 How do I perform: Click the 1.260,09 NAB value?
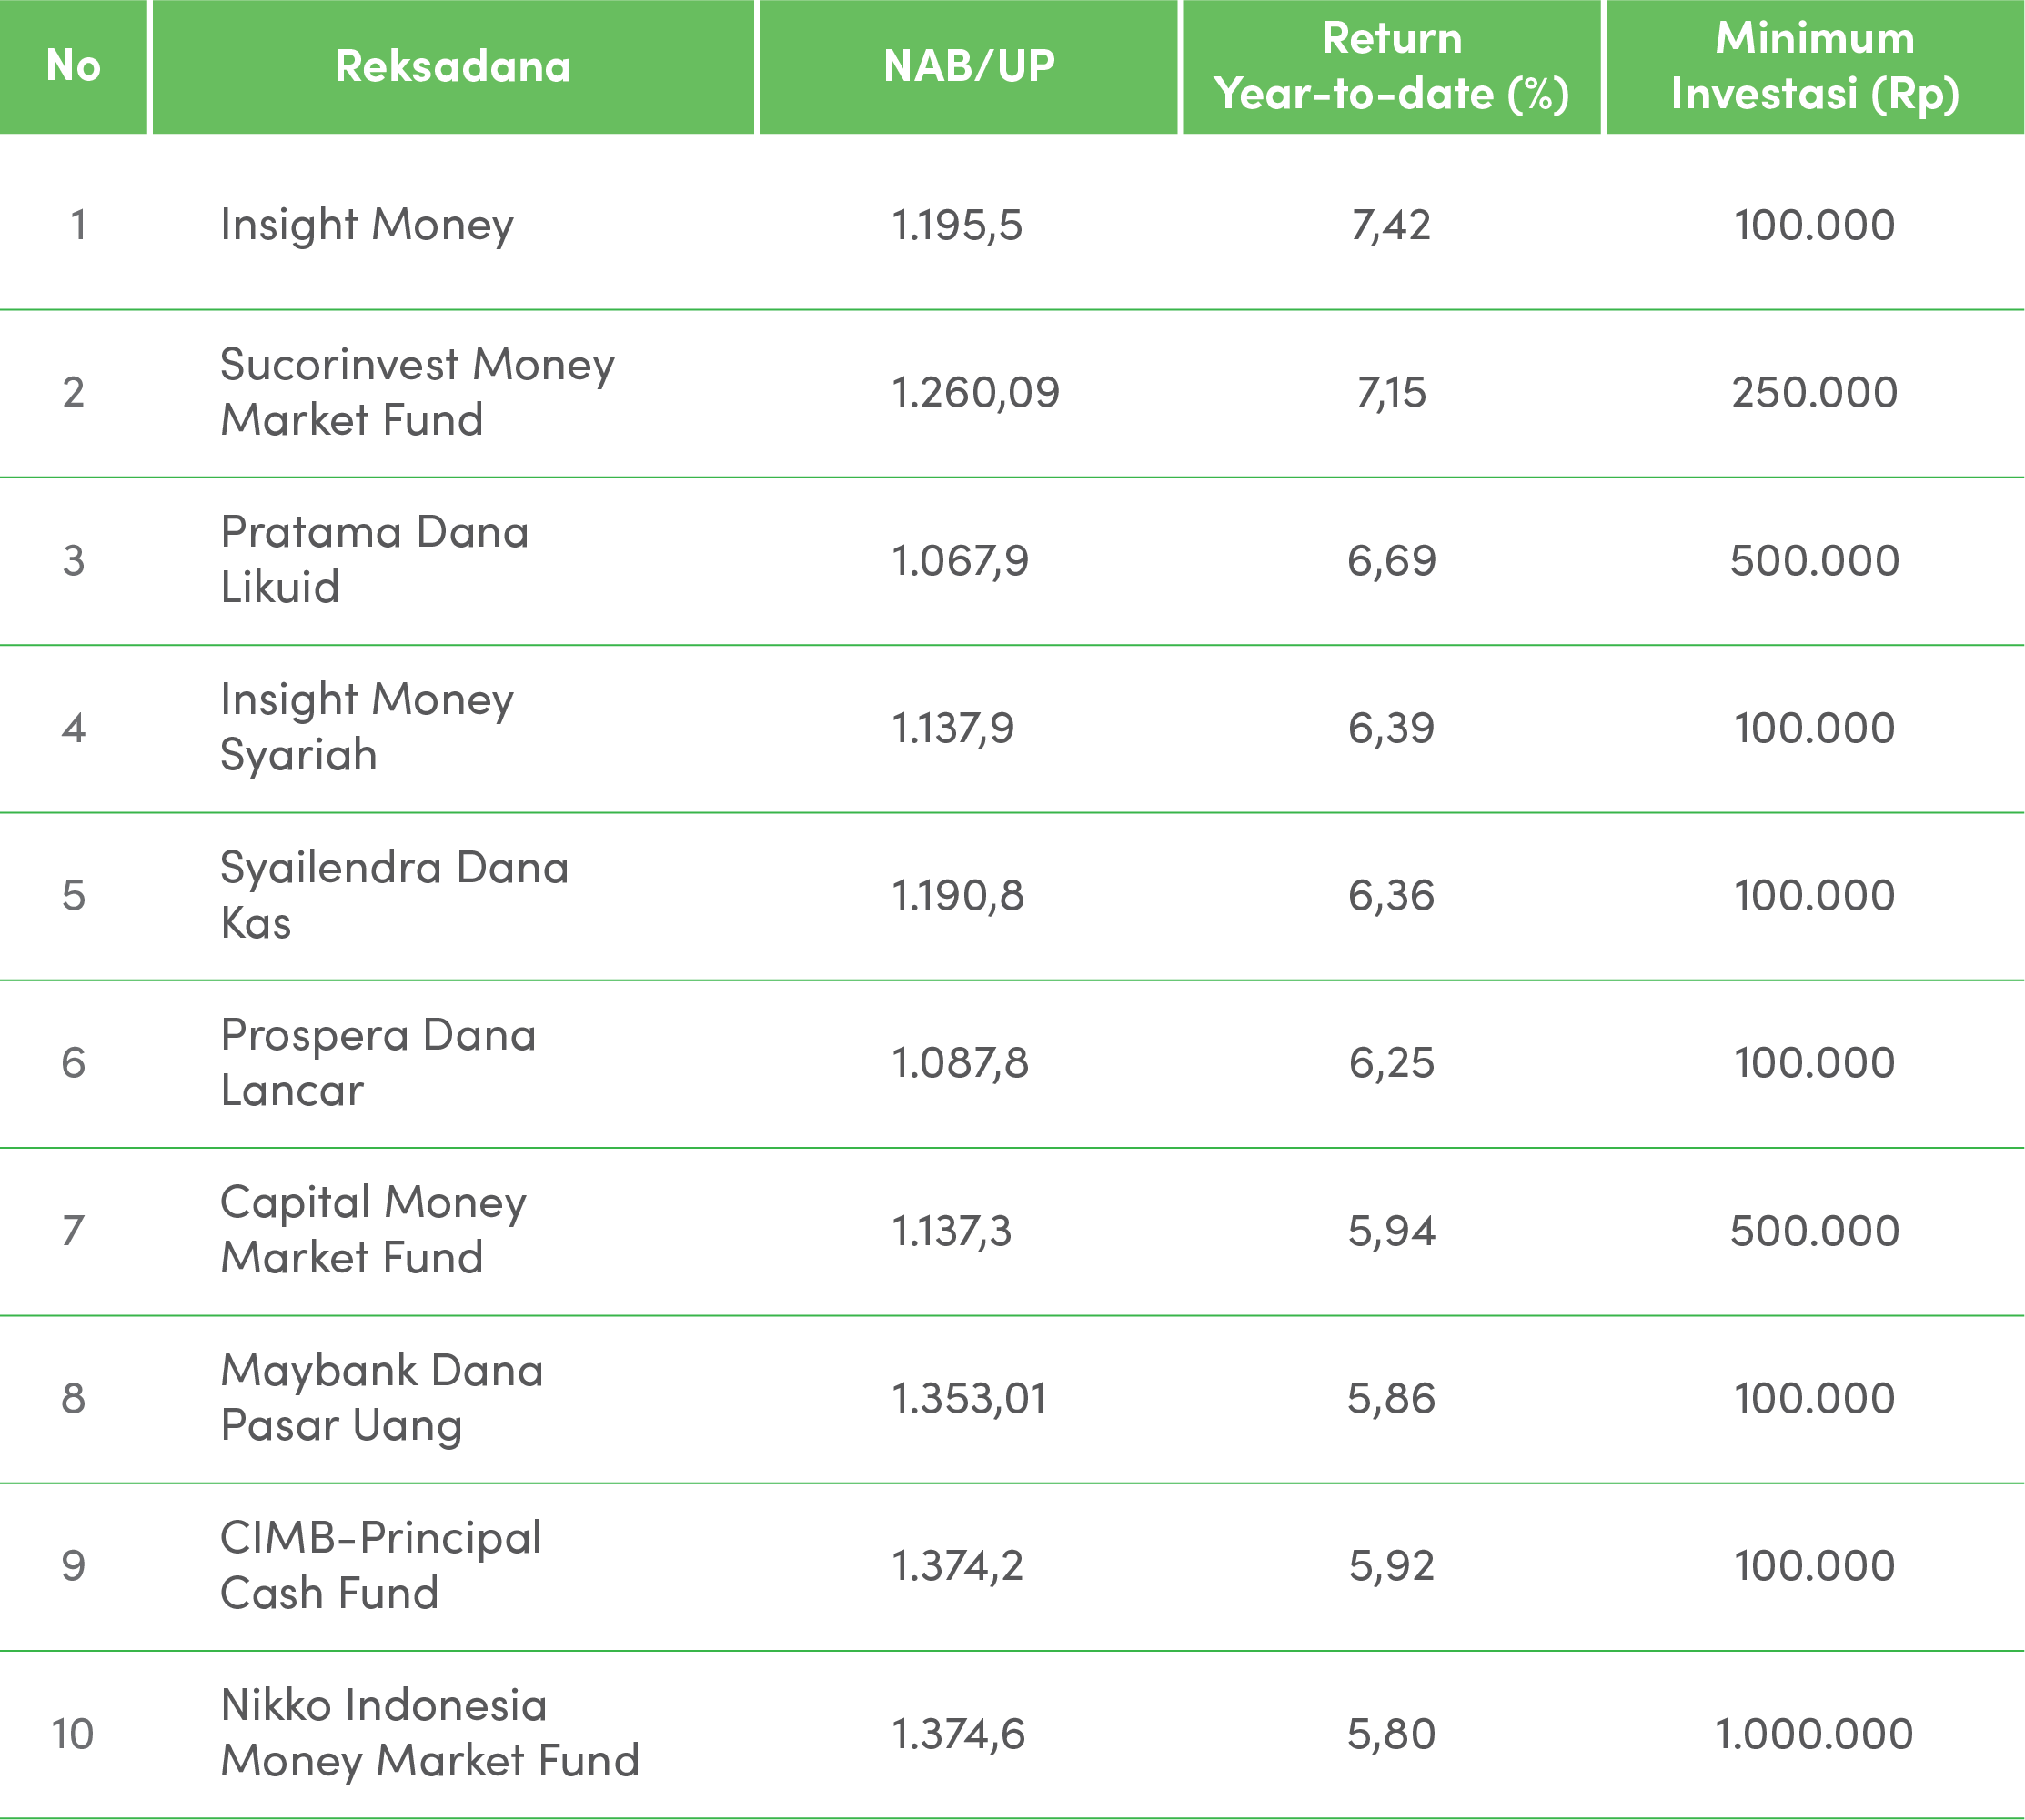[975, 392]
